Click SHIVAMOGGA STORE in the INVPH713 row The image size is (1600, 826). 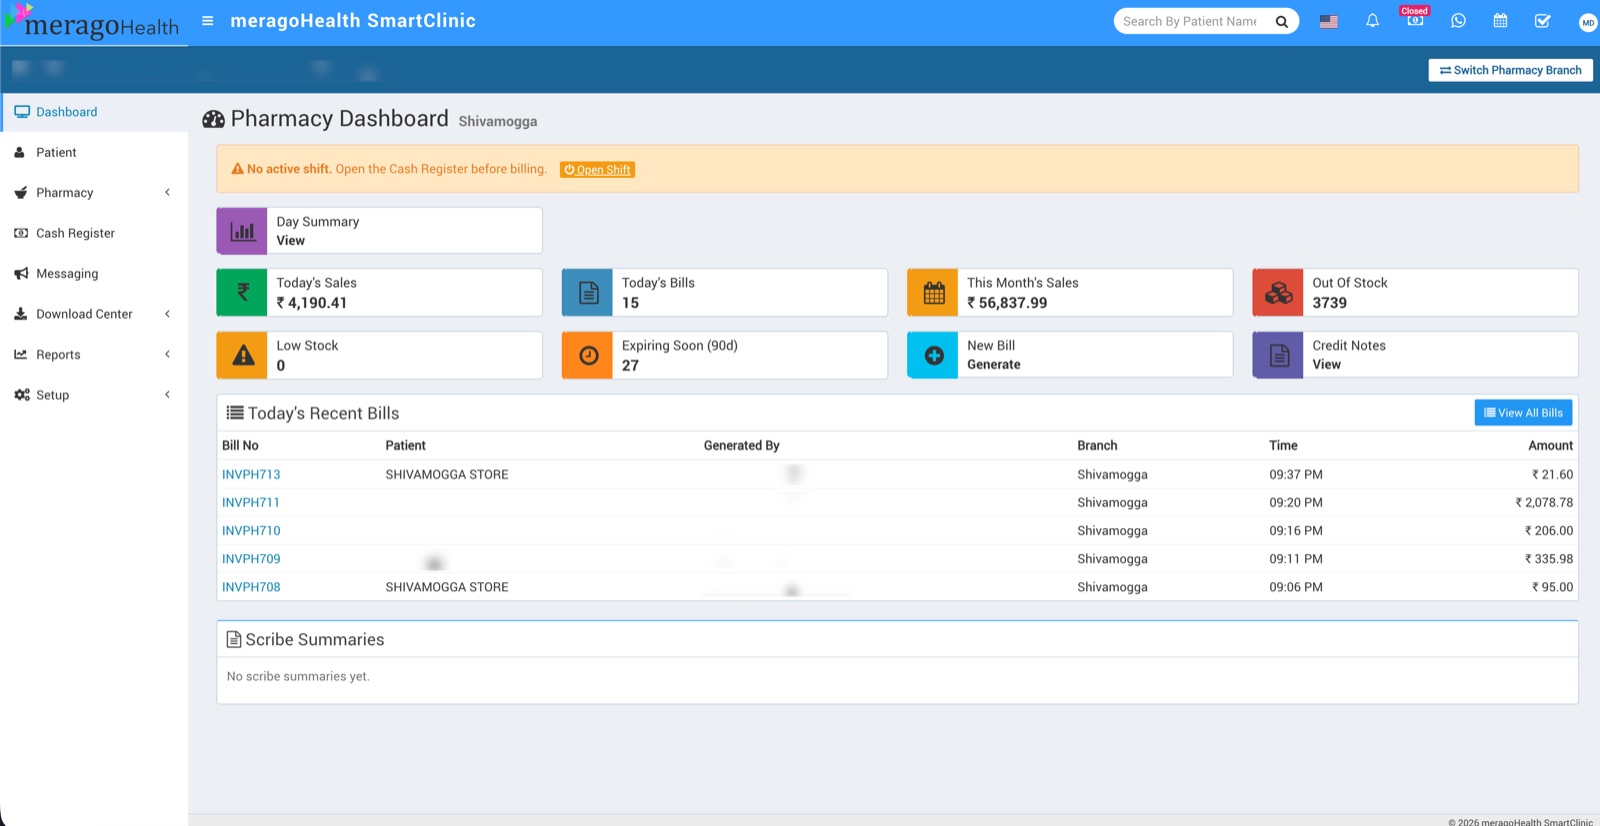point(447,475)
